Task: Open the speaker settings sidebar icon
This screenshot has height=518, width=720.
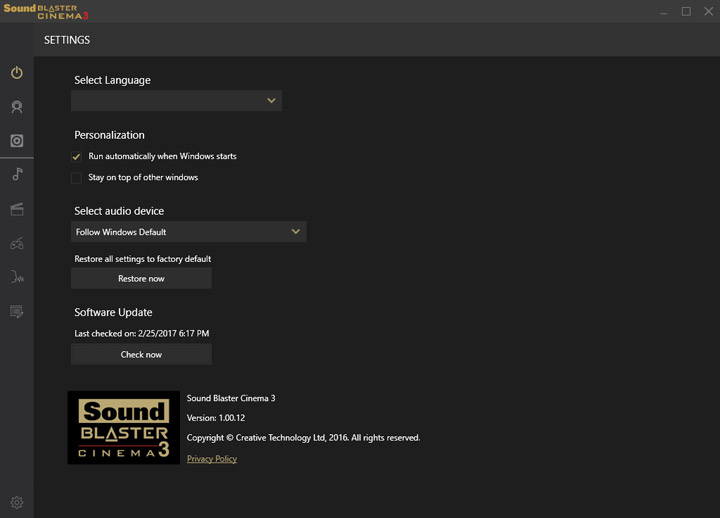Action: (x=17, y=141)
